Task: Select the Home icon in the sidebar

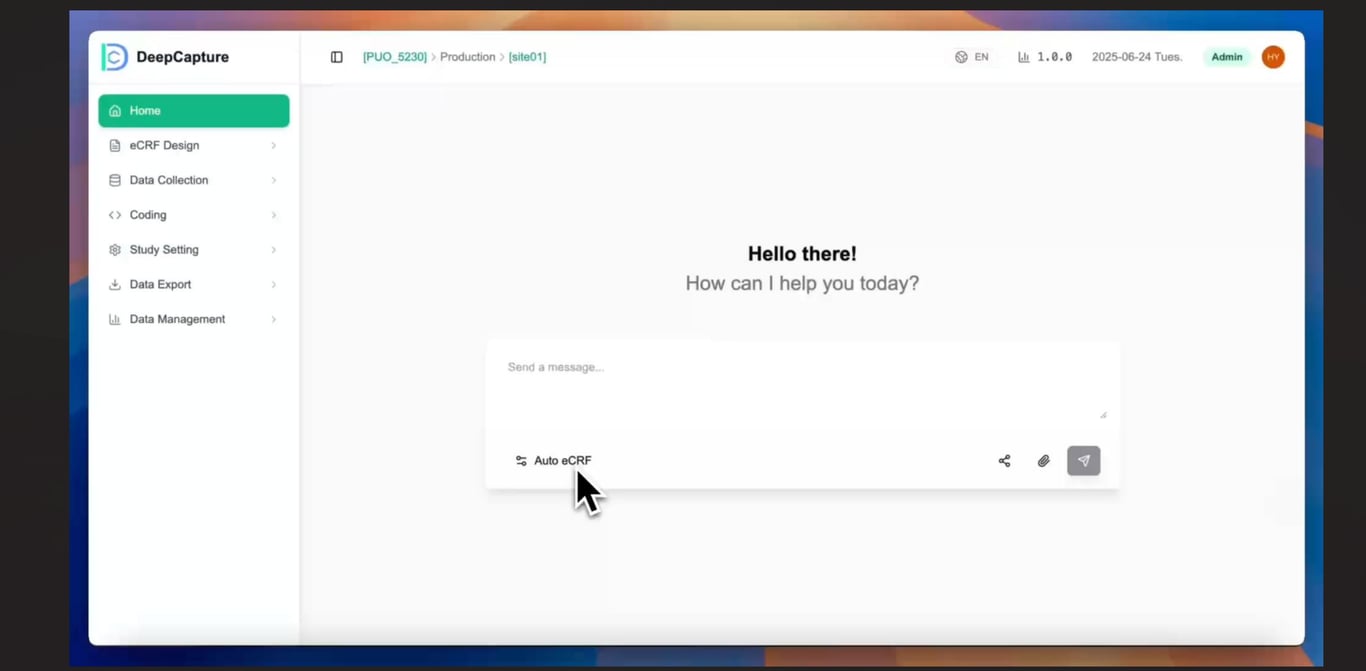Action: 114,110
